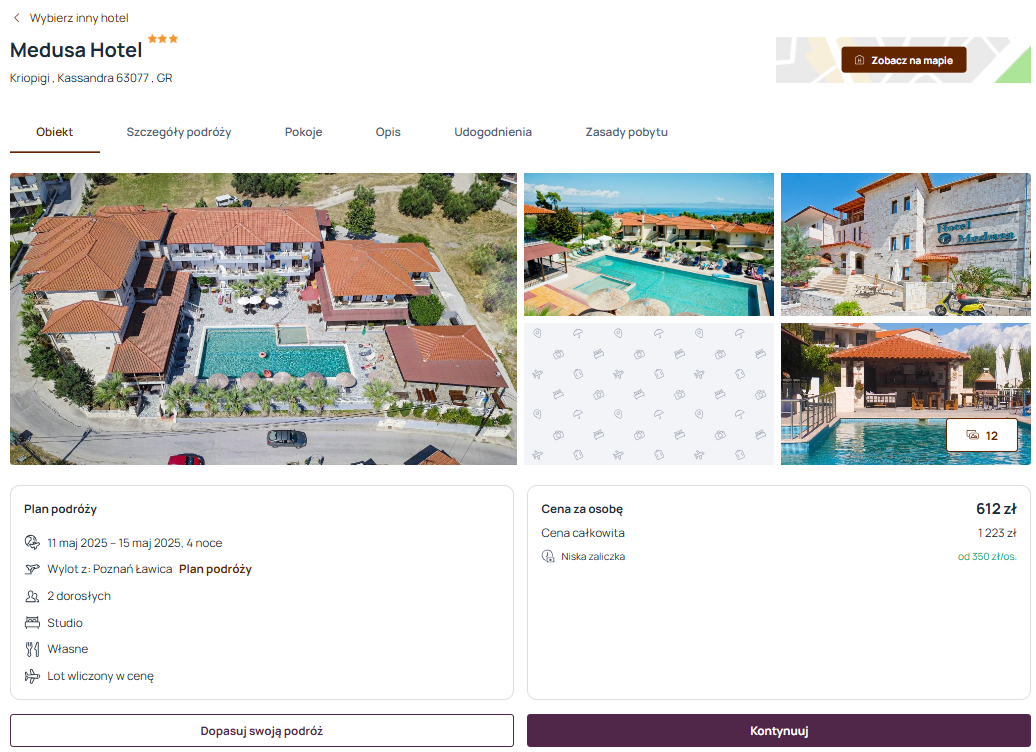Click Dopasuj swoją podróż button
The height and width of the screenshot is (752, 1036).
(262, 731)
